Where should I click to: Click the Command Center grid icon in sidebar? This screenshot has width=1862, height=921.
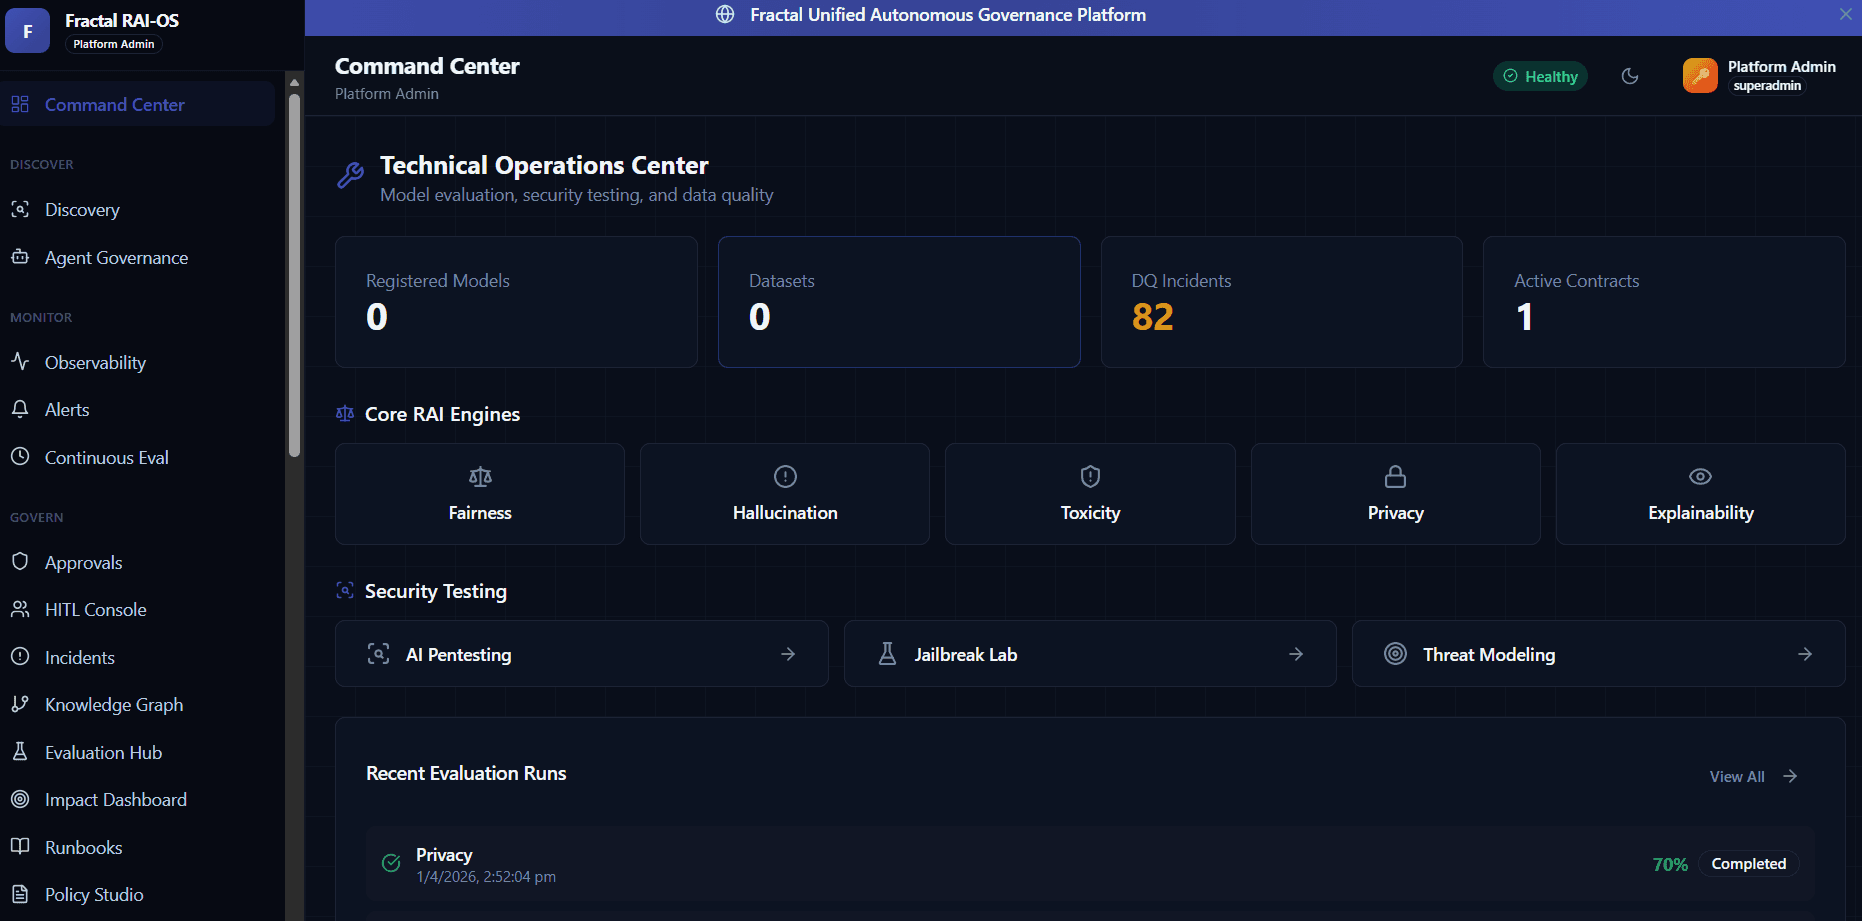pos(20,104)
